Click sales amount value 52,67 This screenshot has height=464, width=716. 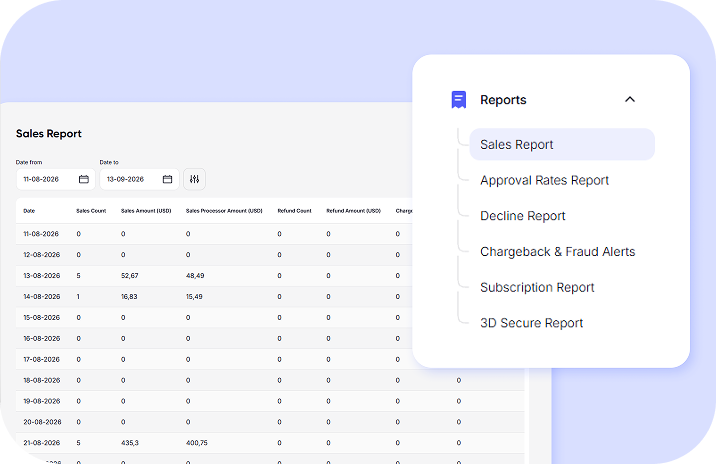pyautogui.click(x=130, y=276)
